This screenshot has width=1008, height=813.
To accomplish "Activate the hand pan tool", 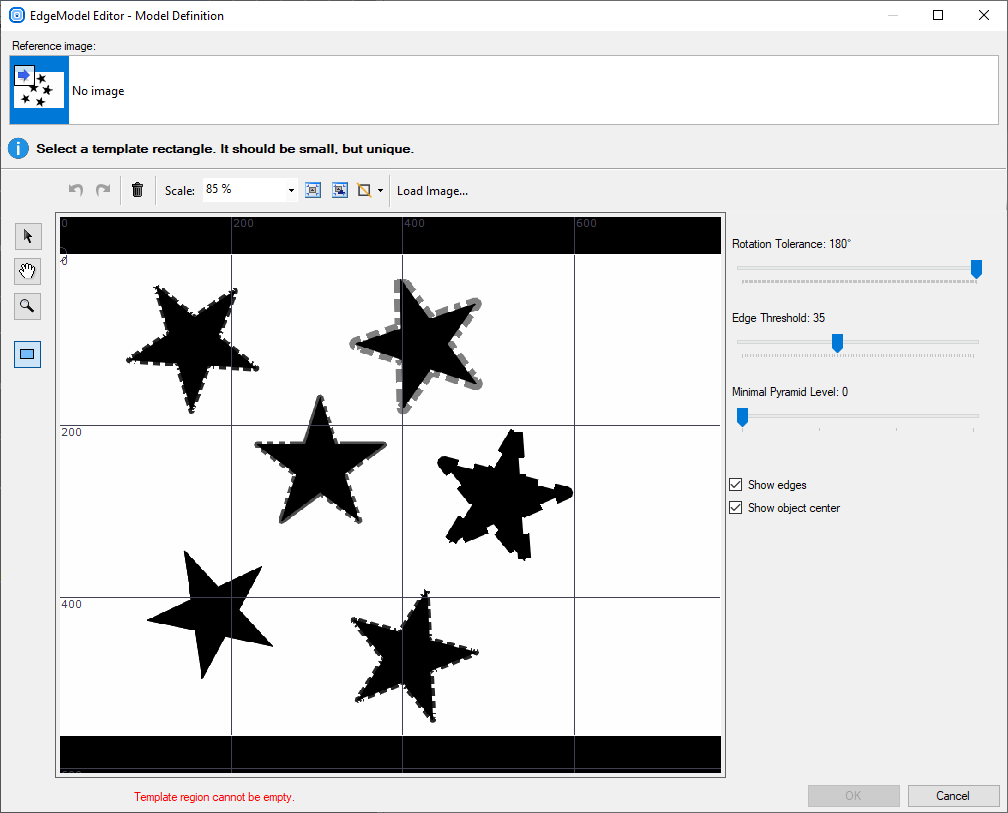I will pyautogui.click(x=27, y=271).
